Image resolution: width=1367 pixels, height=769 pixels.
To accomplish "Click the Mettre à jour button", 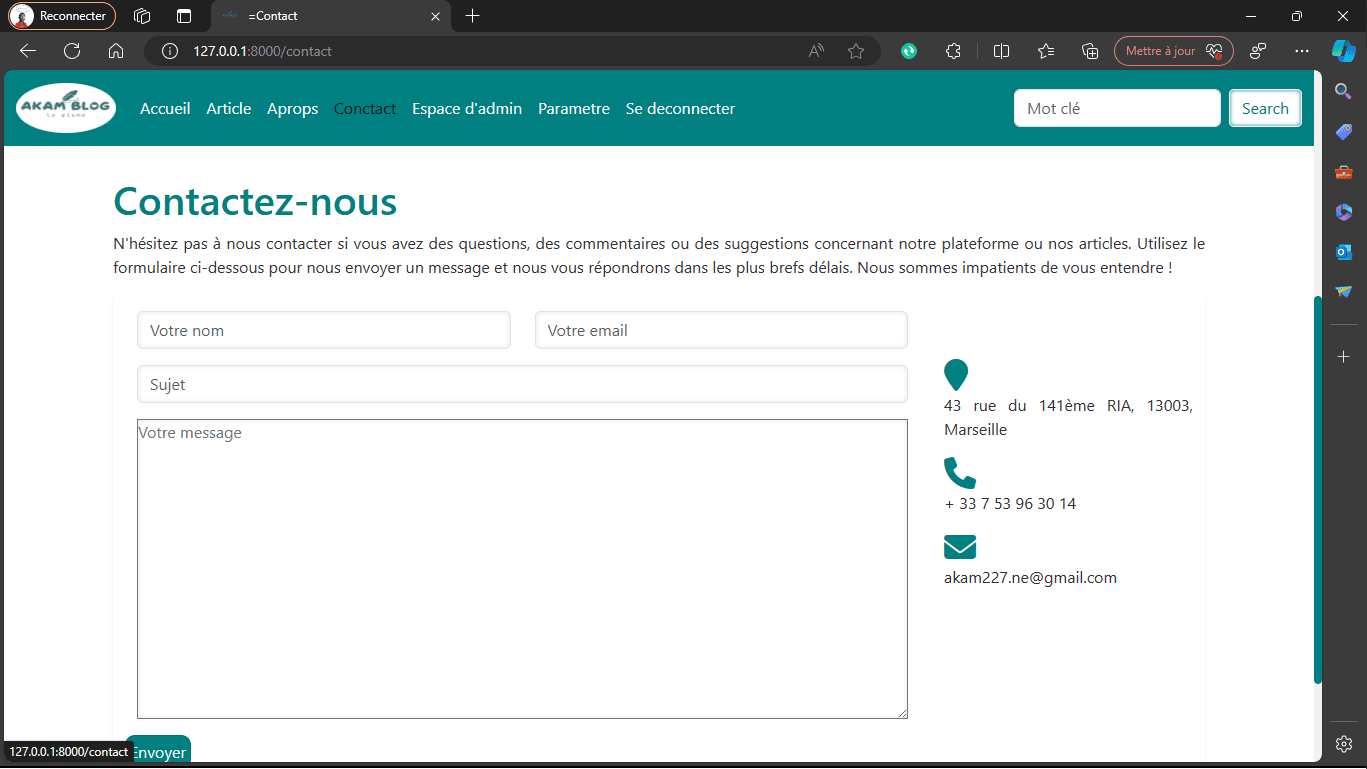I will click(1174, 51).
